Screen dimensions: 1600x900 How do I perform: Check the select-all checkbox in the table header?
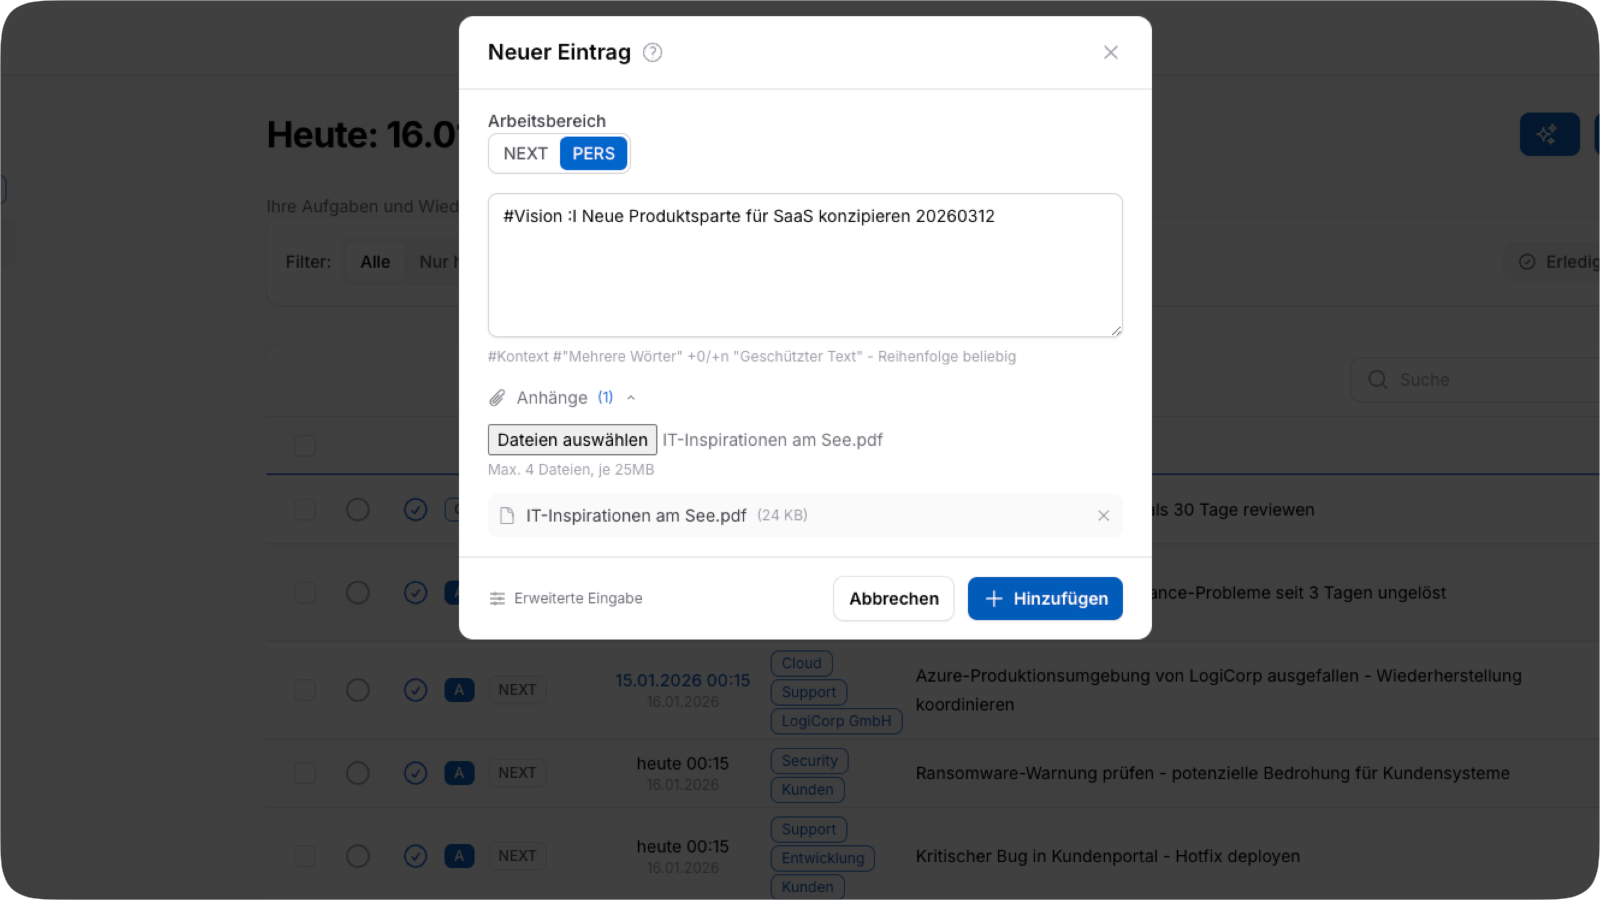point(305,445)
